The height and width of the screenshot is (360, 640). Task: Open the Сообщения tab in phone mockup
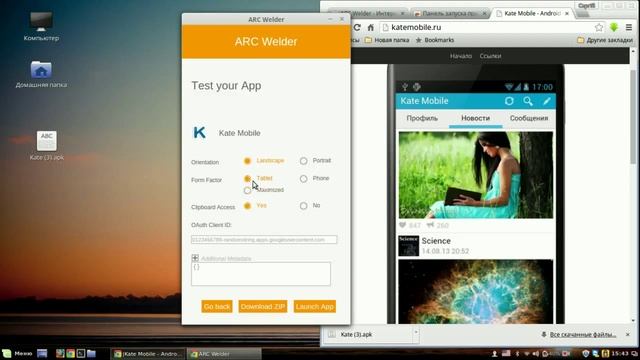pyautogui.click(x=529, y=118)
